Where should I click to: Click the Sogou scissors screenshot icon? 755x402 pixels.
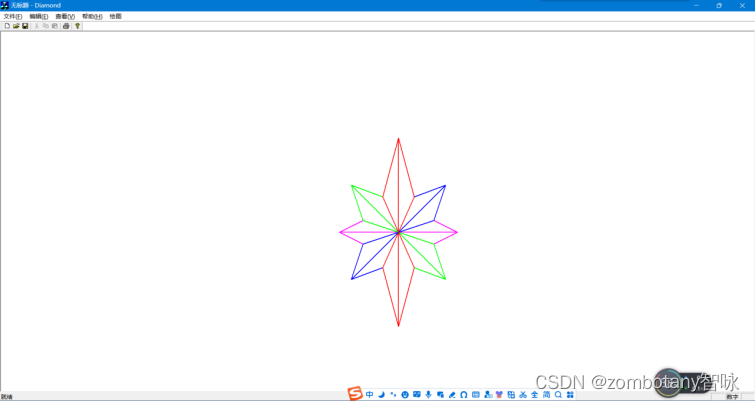(523, 395)
